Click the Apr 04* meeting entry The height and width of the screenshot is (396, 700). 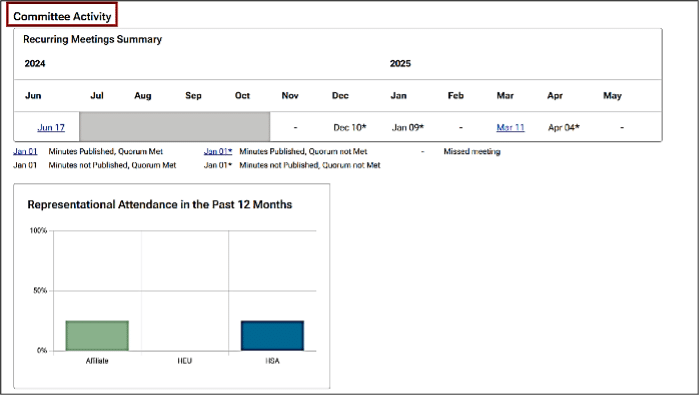563,127
